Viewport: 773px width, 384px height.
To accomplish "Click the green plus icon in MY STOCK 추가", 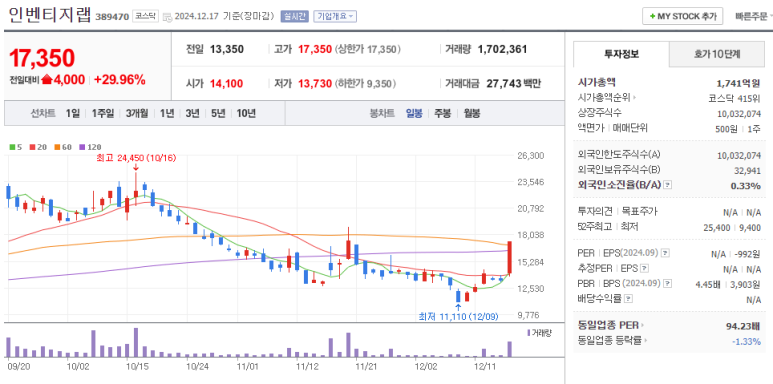I will (x=652, y=16).
